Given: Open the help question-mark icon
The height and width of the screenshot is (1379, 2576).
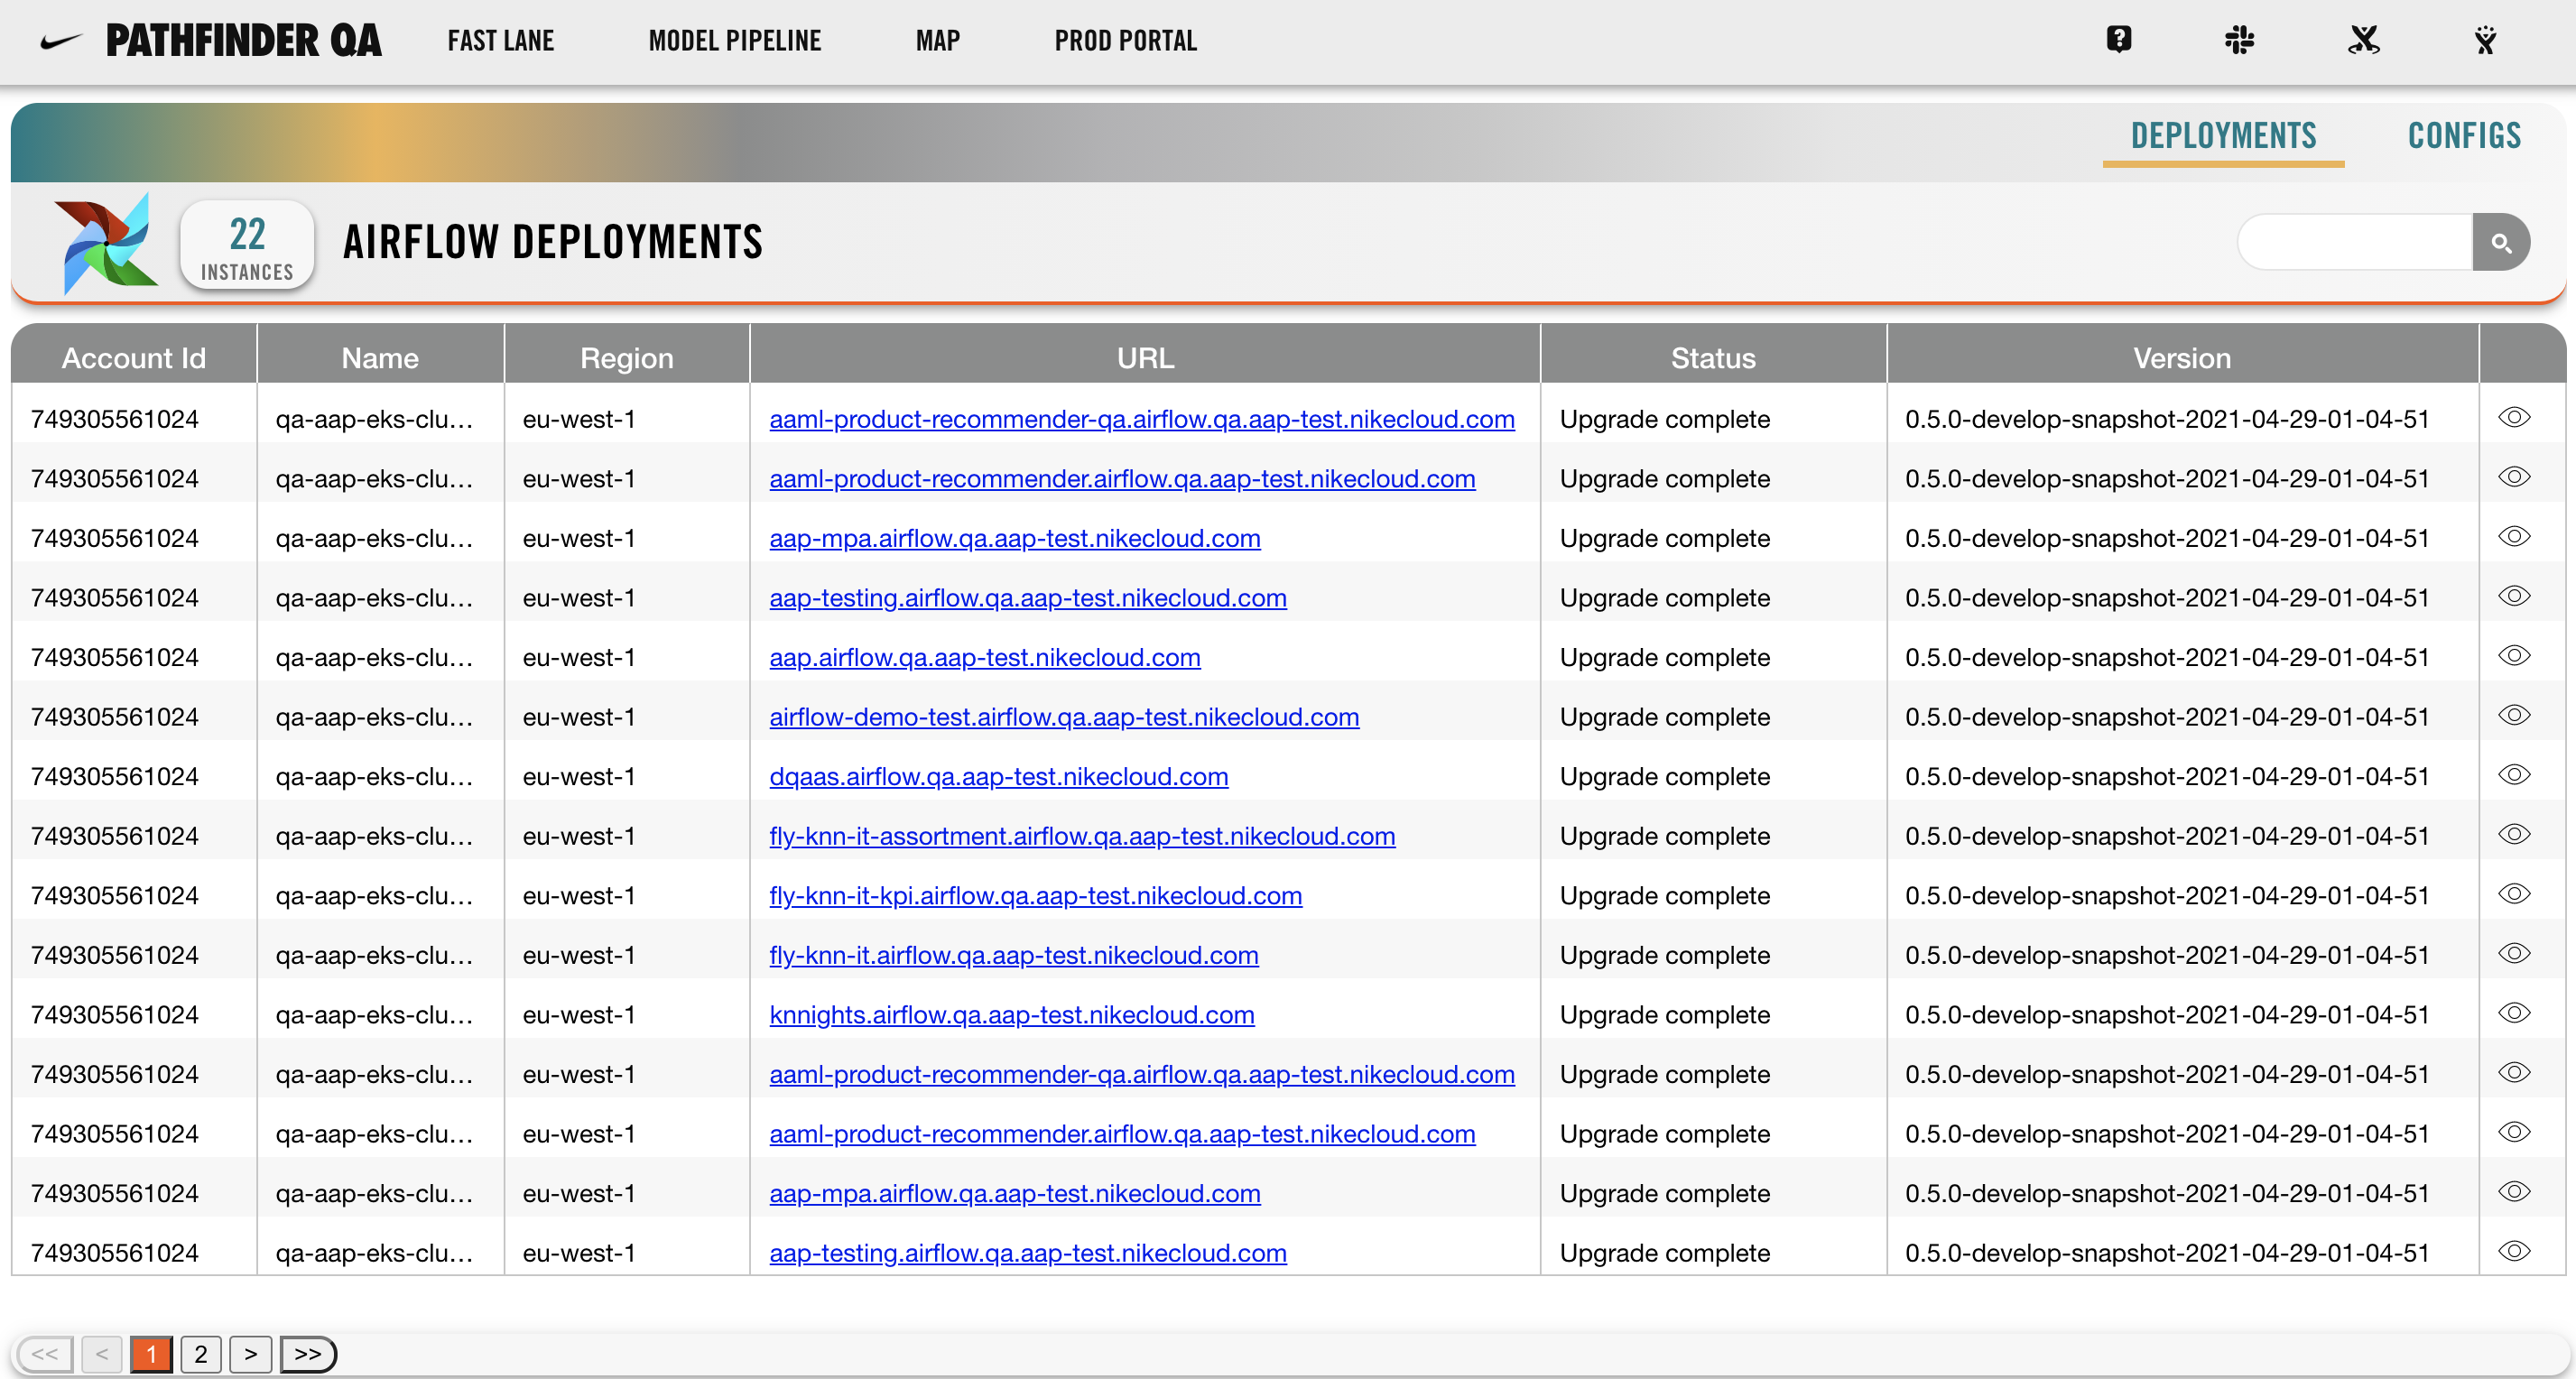Looking at the screenshot, I should [2118, 40].
